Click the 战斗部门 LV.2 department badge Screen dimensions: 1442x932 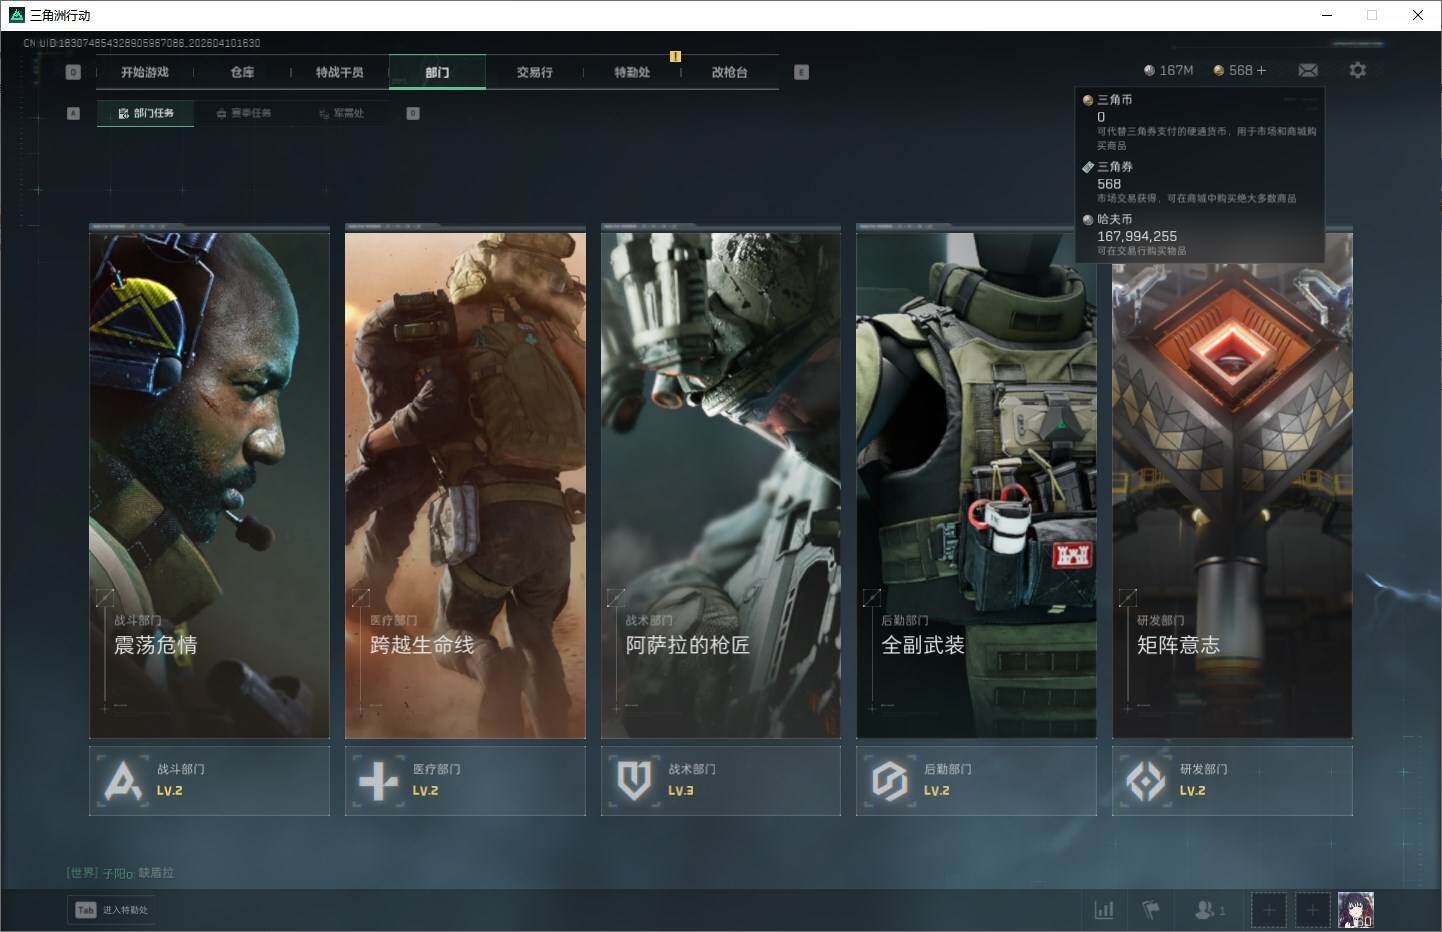(209, 781)
